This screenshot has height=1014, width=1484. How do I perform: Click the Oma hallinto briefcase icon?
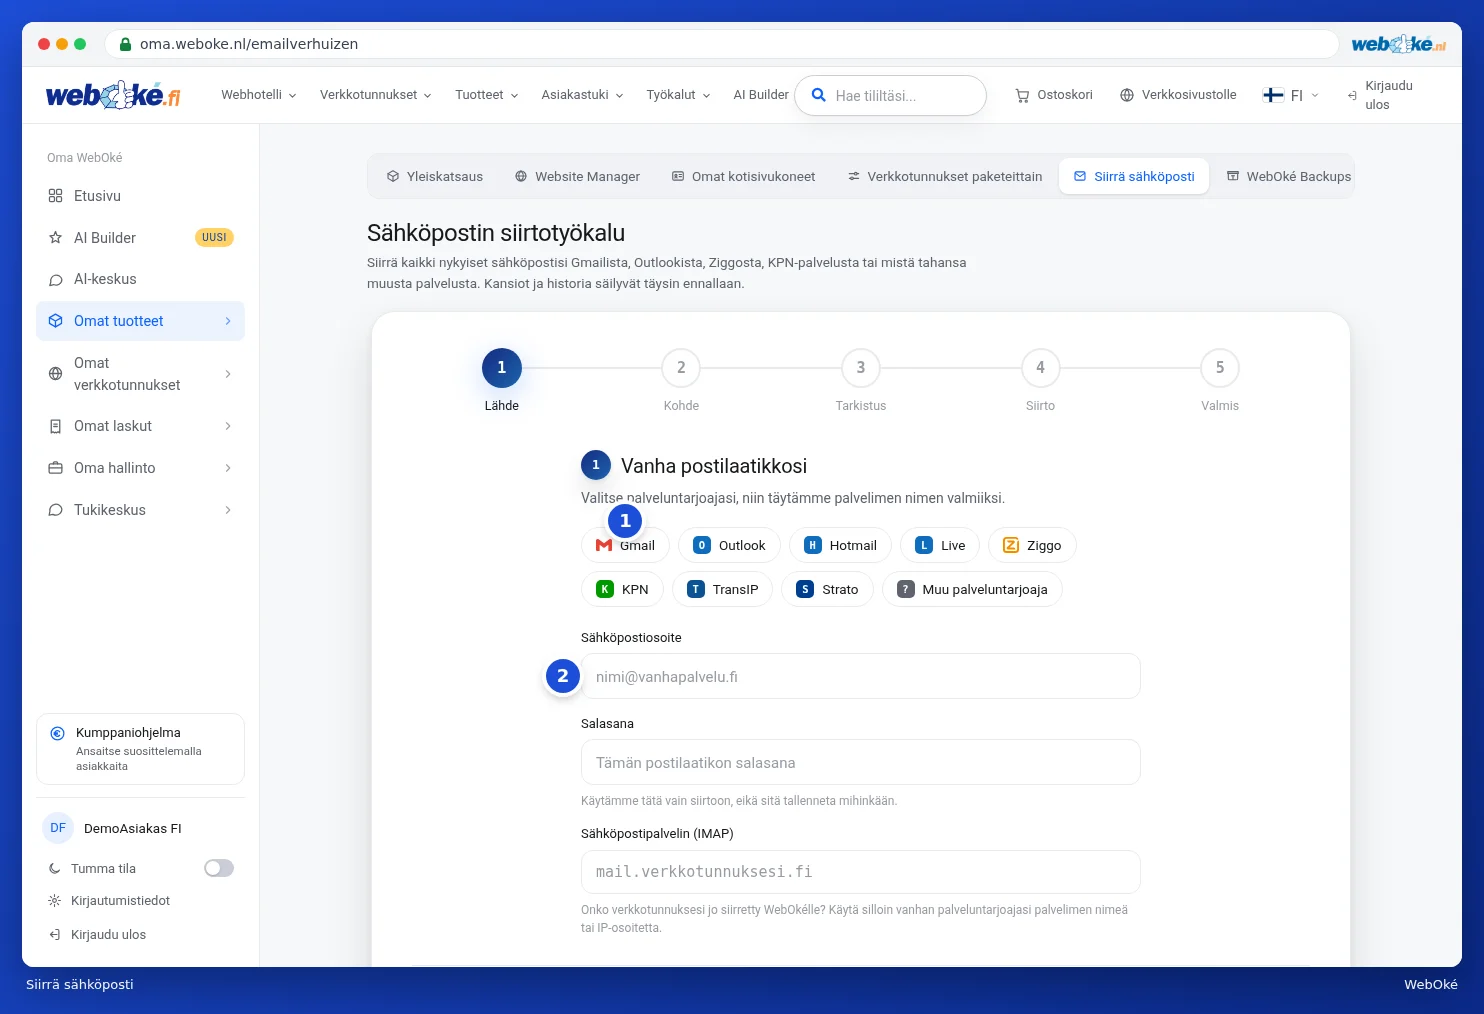click(56, 468)
